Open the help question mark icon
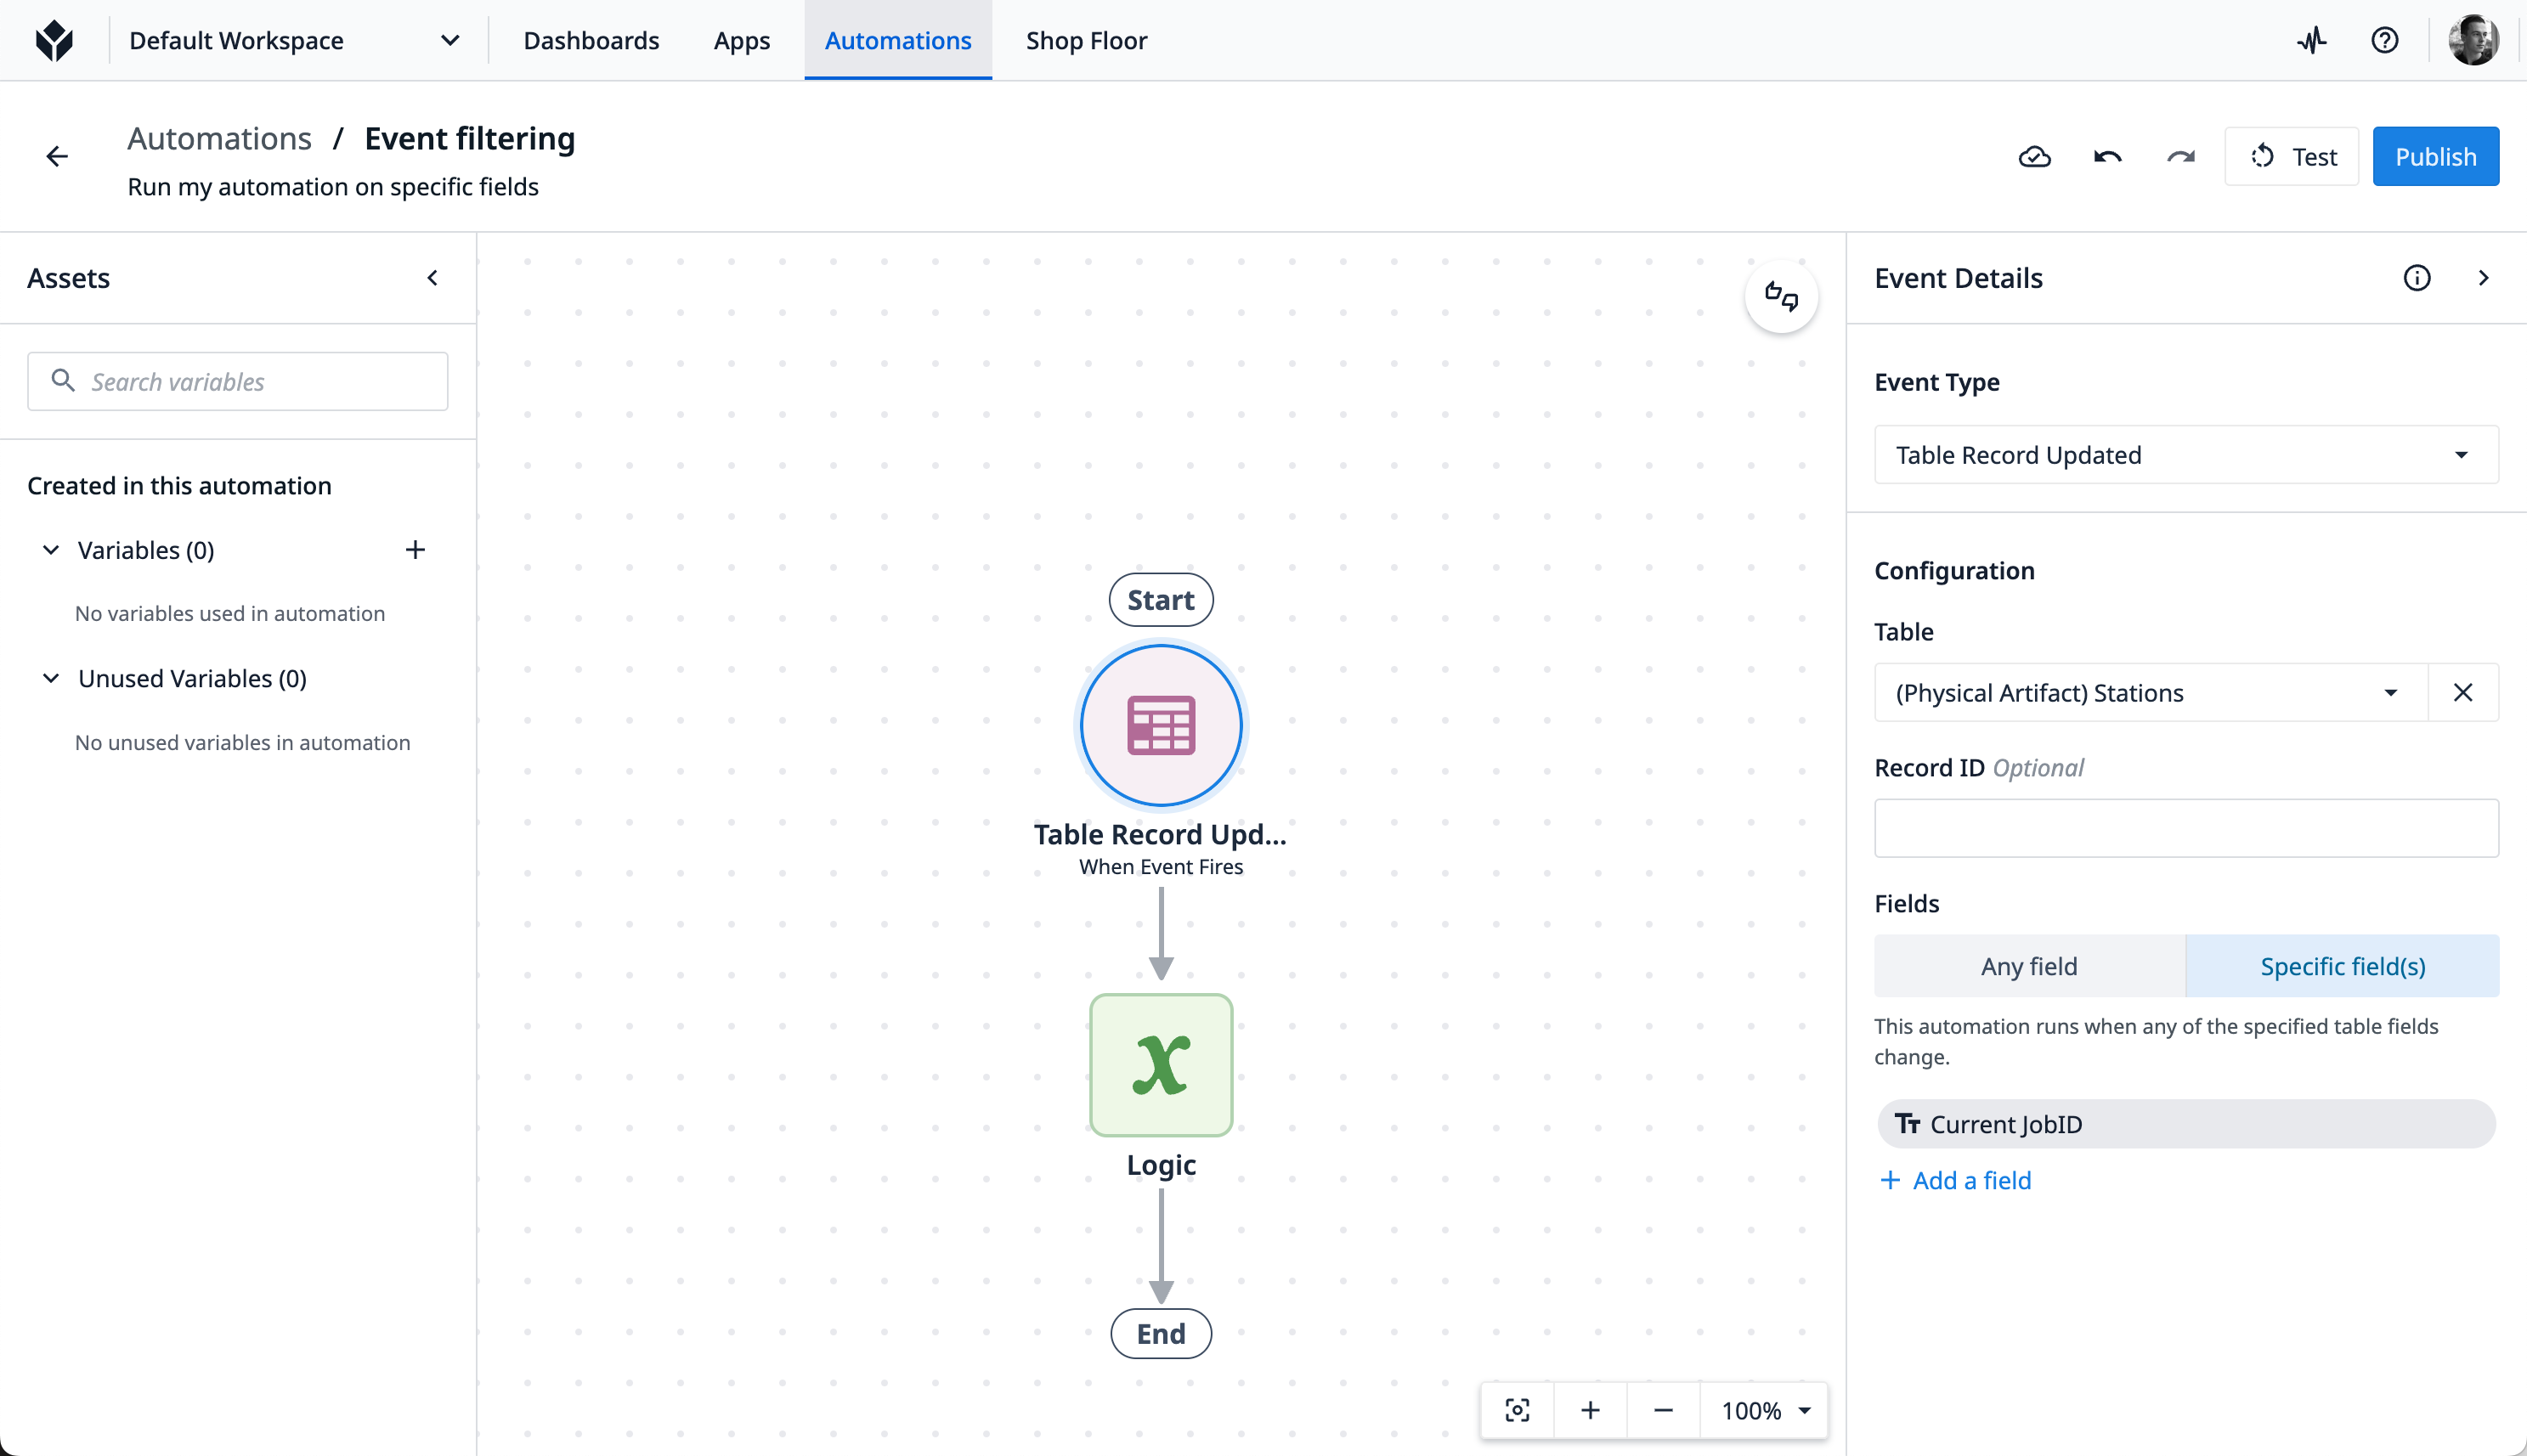The image size is (2527, 1456). point(2385,40)
